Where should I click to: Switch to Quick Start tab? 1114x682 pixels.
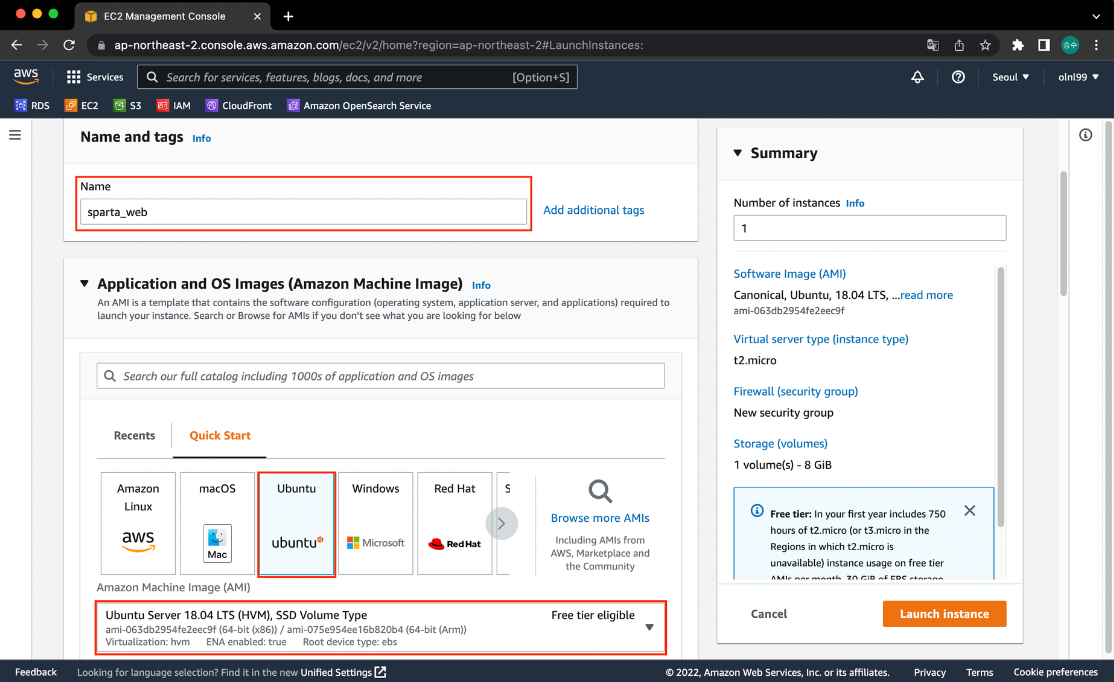pyautogui.click(x=220, y=435)
